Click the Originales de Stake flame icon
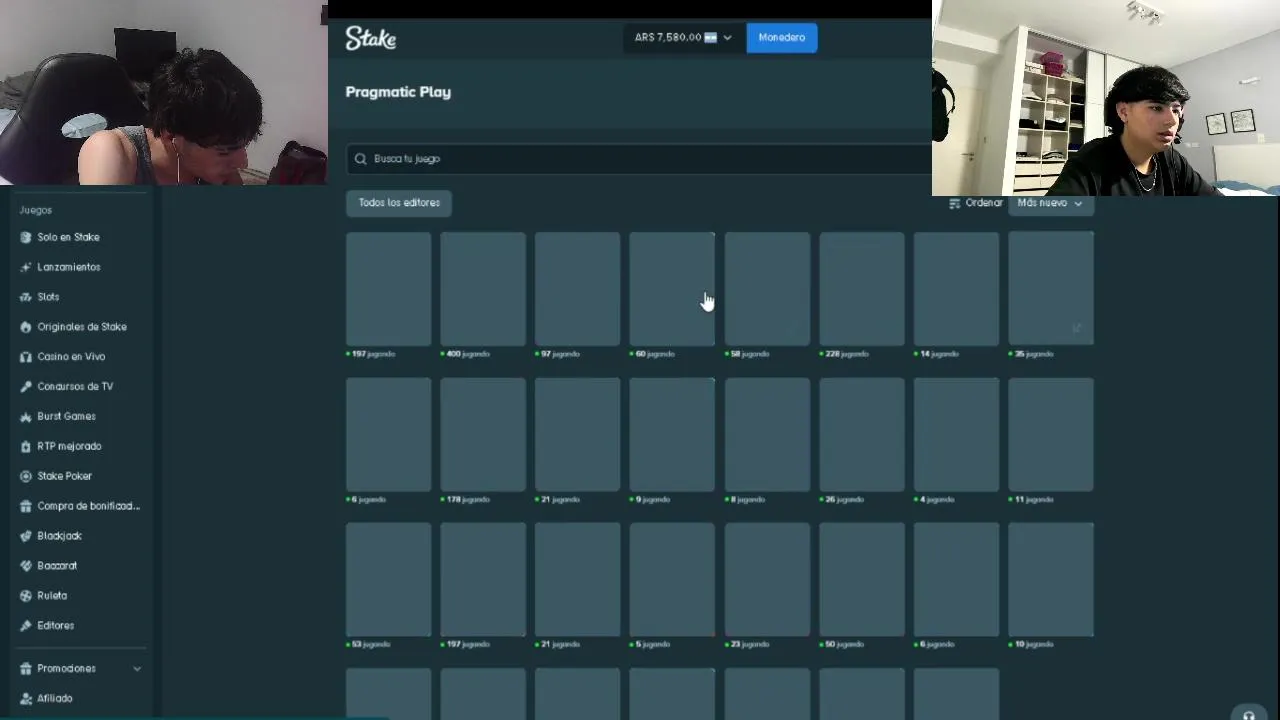Image resolution: width=1280 pixels, height=720 pixels. point(26,327)
